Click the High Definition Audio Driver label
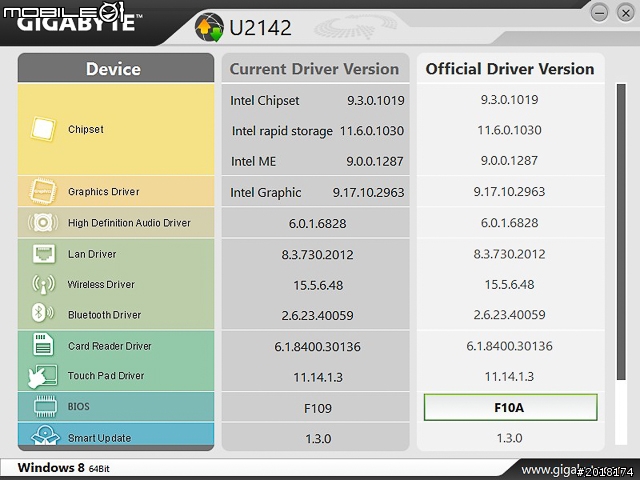This screenshot has height=480, width=640. point(129,222)
